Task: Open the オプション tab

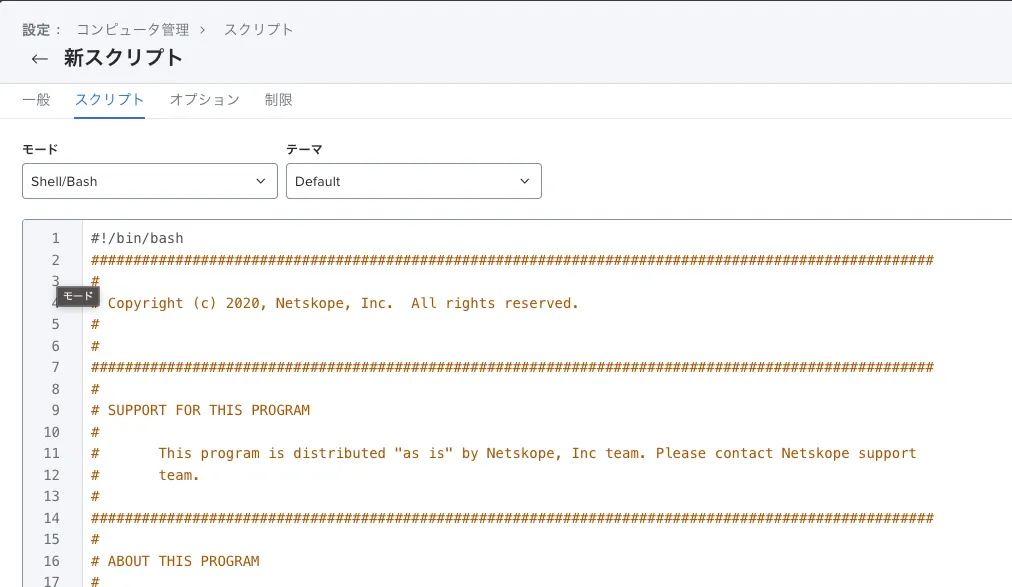Action: click(x=204, y=100)
